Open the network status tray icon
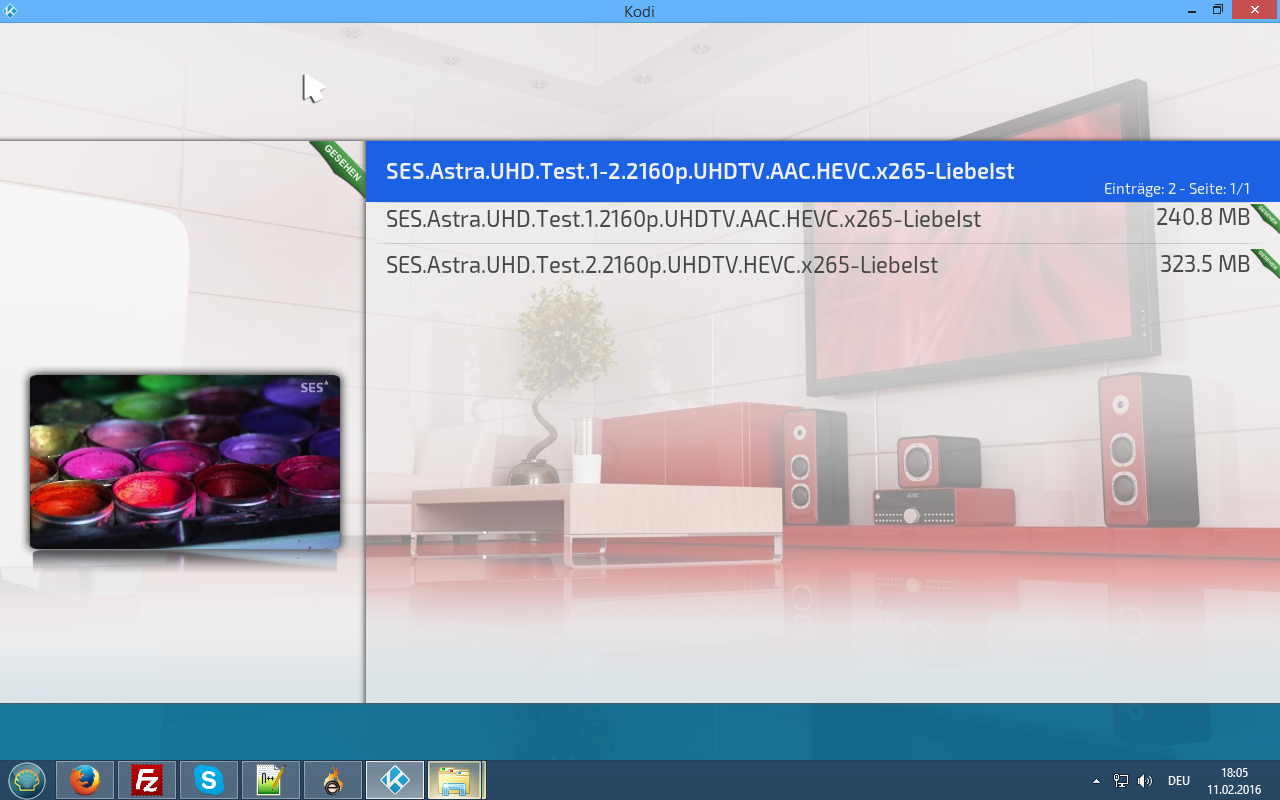The height and width of the screenshot is (800, 1280). (x=1121, y=781)
